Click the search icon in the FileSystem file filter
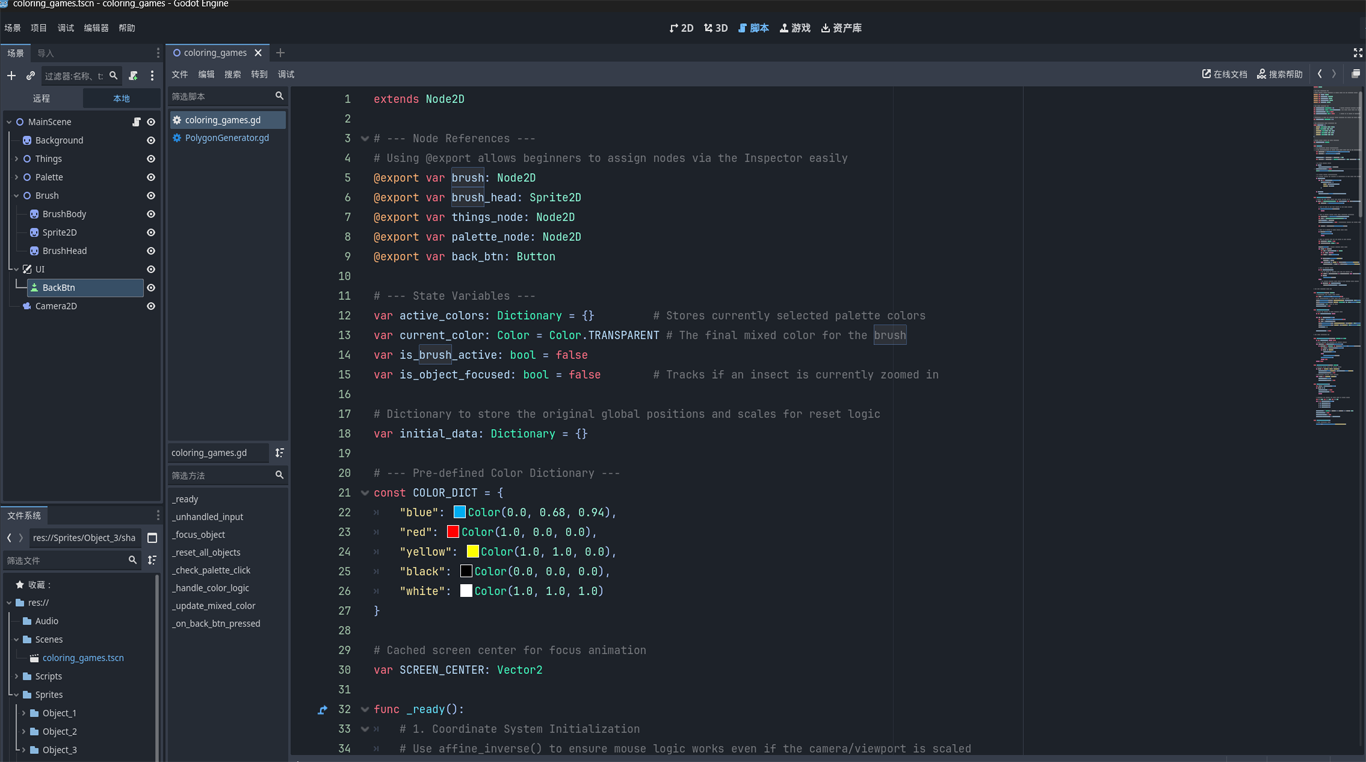 pos(132,561)
